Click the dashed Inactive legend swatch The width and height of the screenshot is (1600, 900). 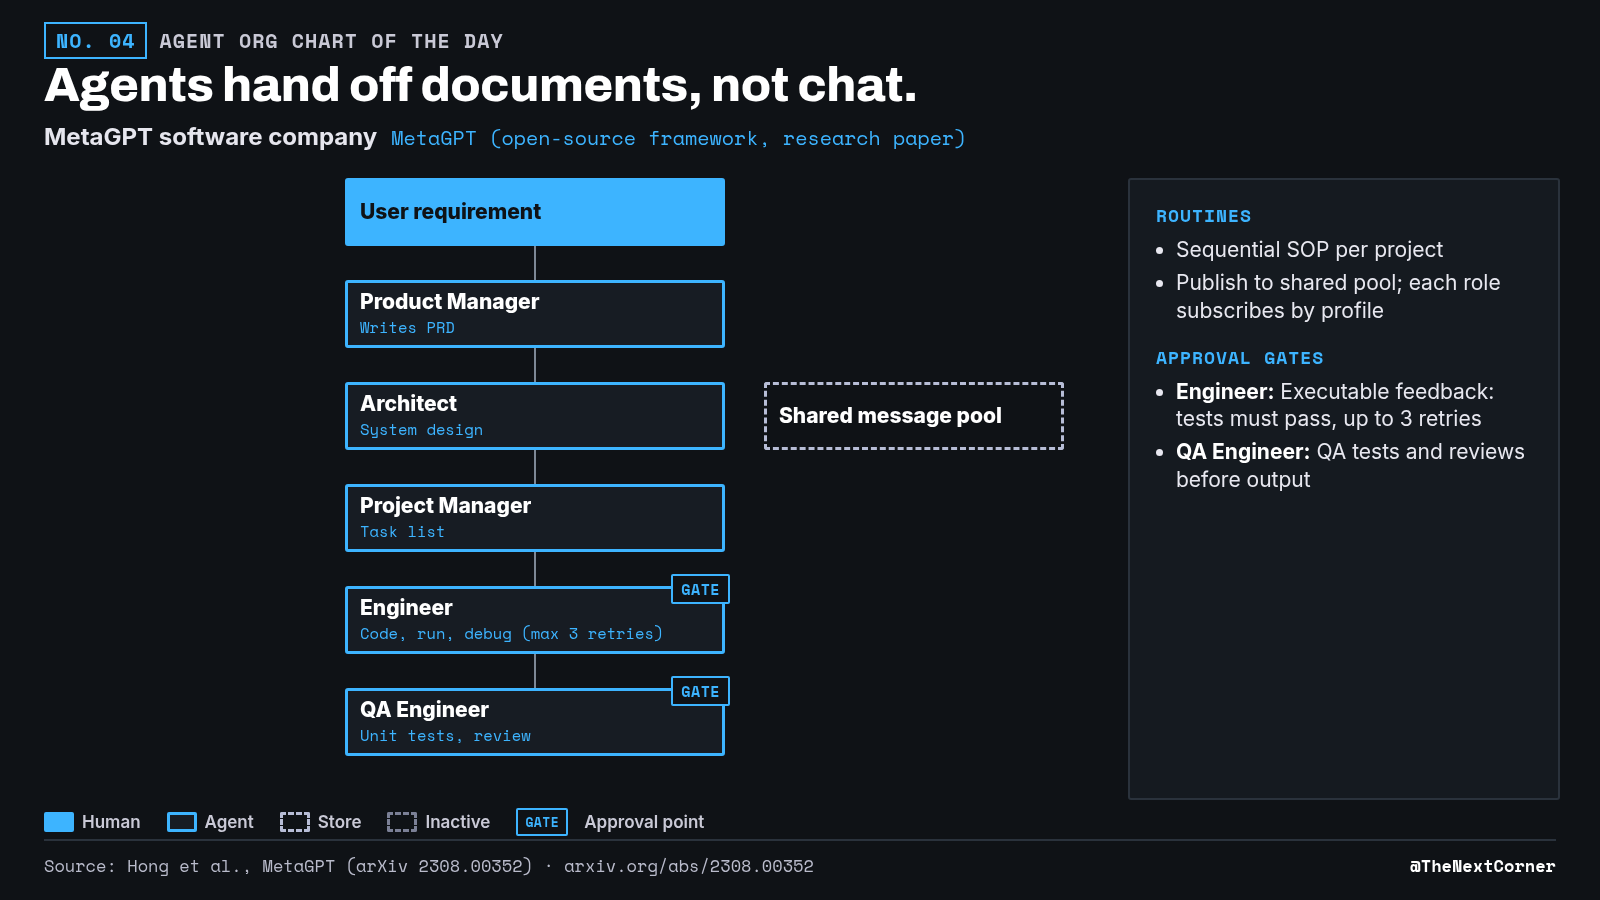click(x=402, y=822)
